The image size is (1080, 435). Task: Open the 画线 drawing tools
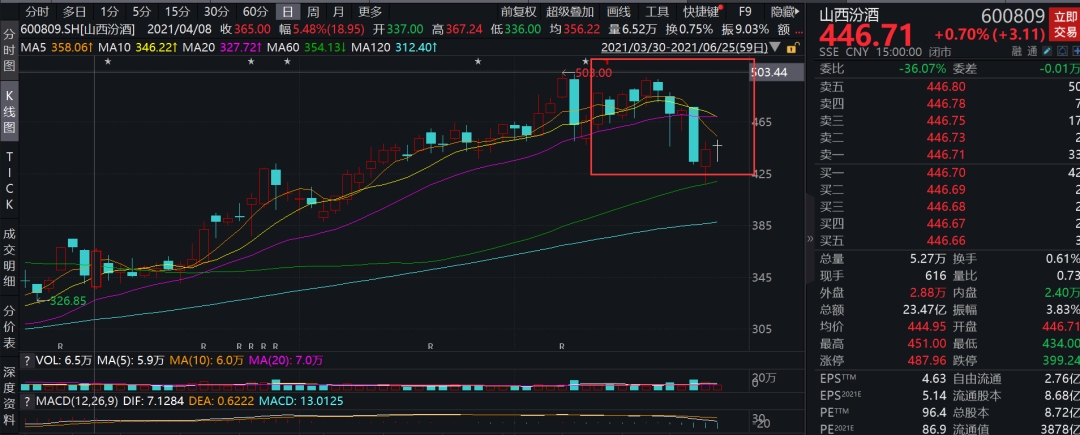click(x=619, y=11)
